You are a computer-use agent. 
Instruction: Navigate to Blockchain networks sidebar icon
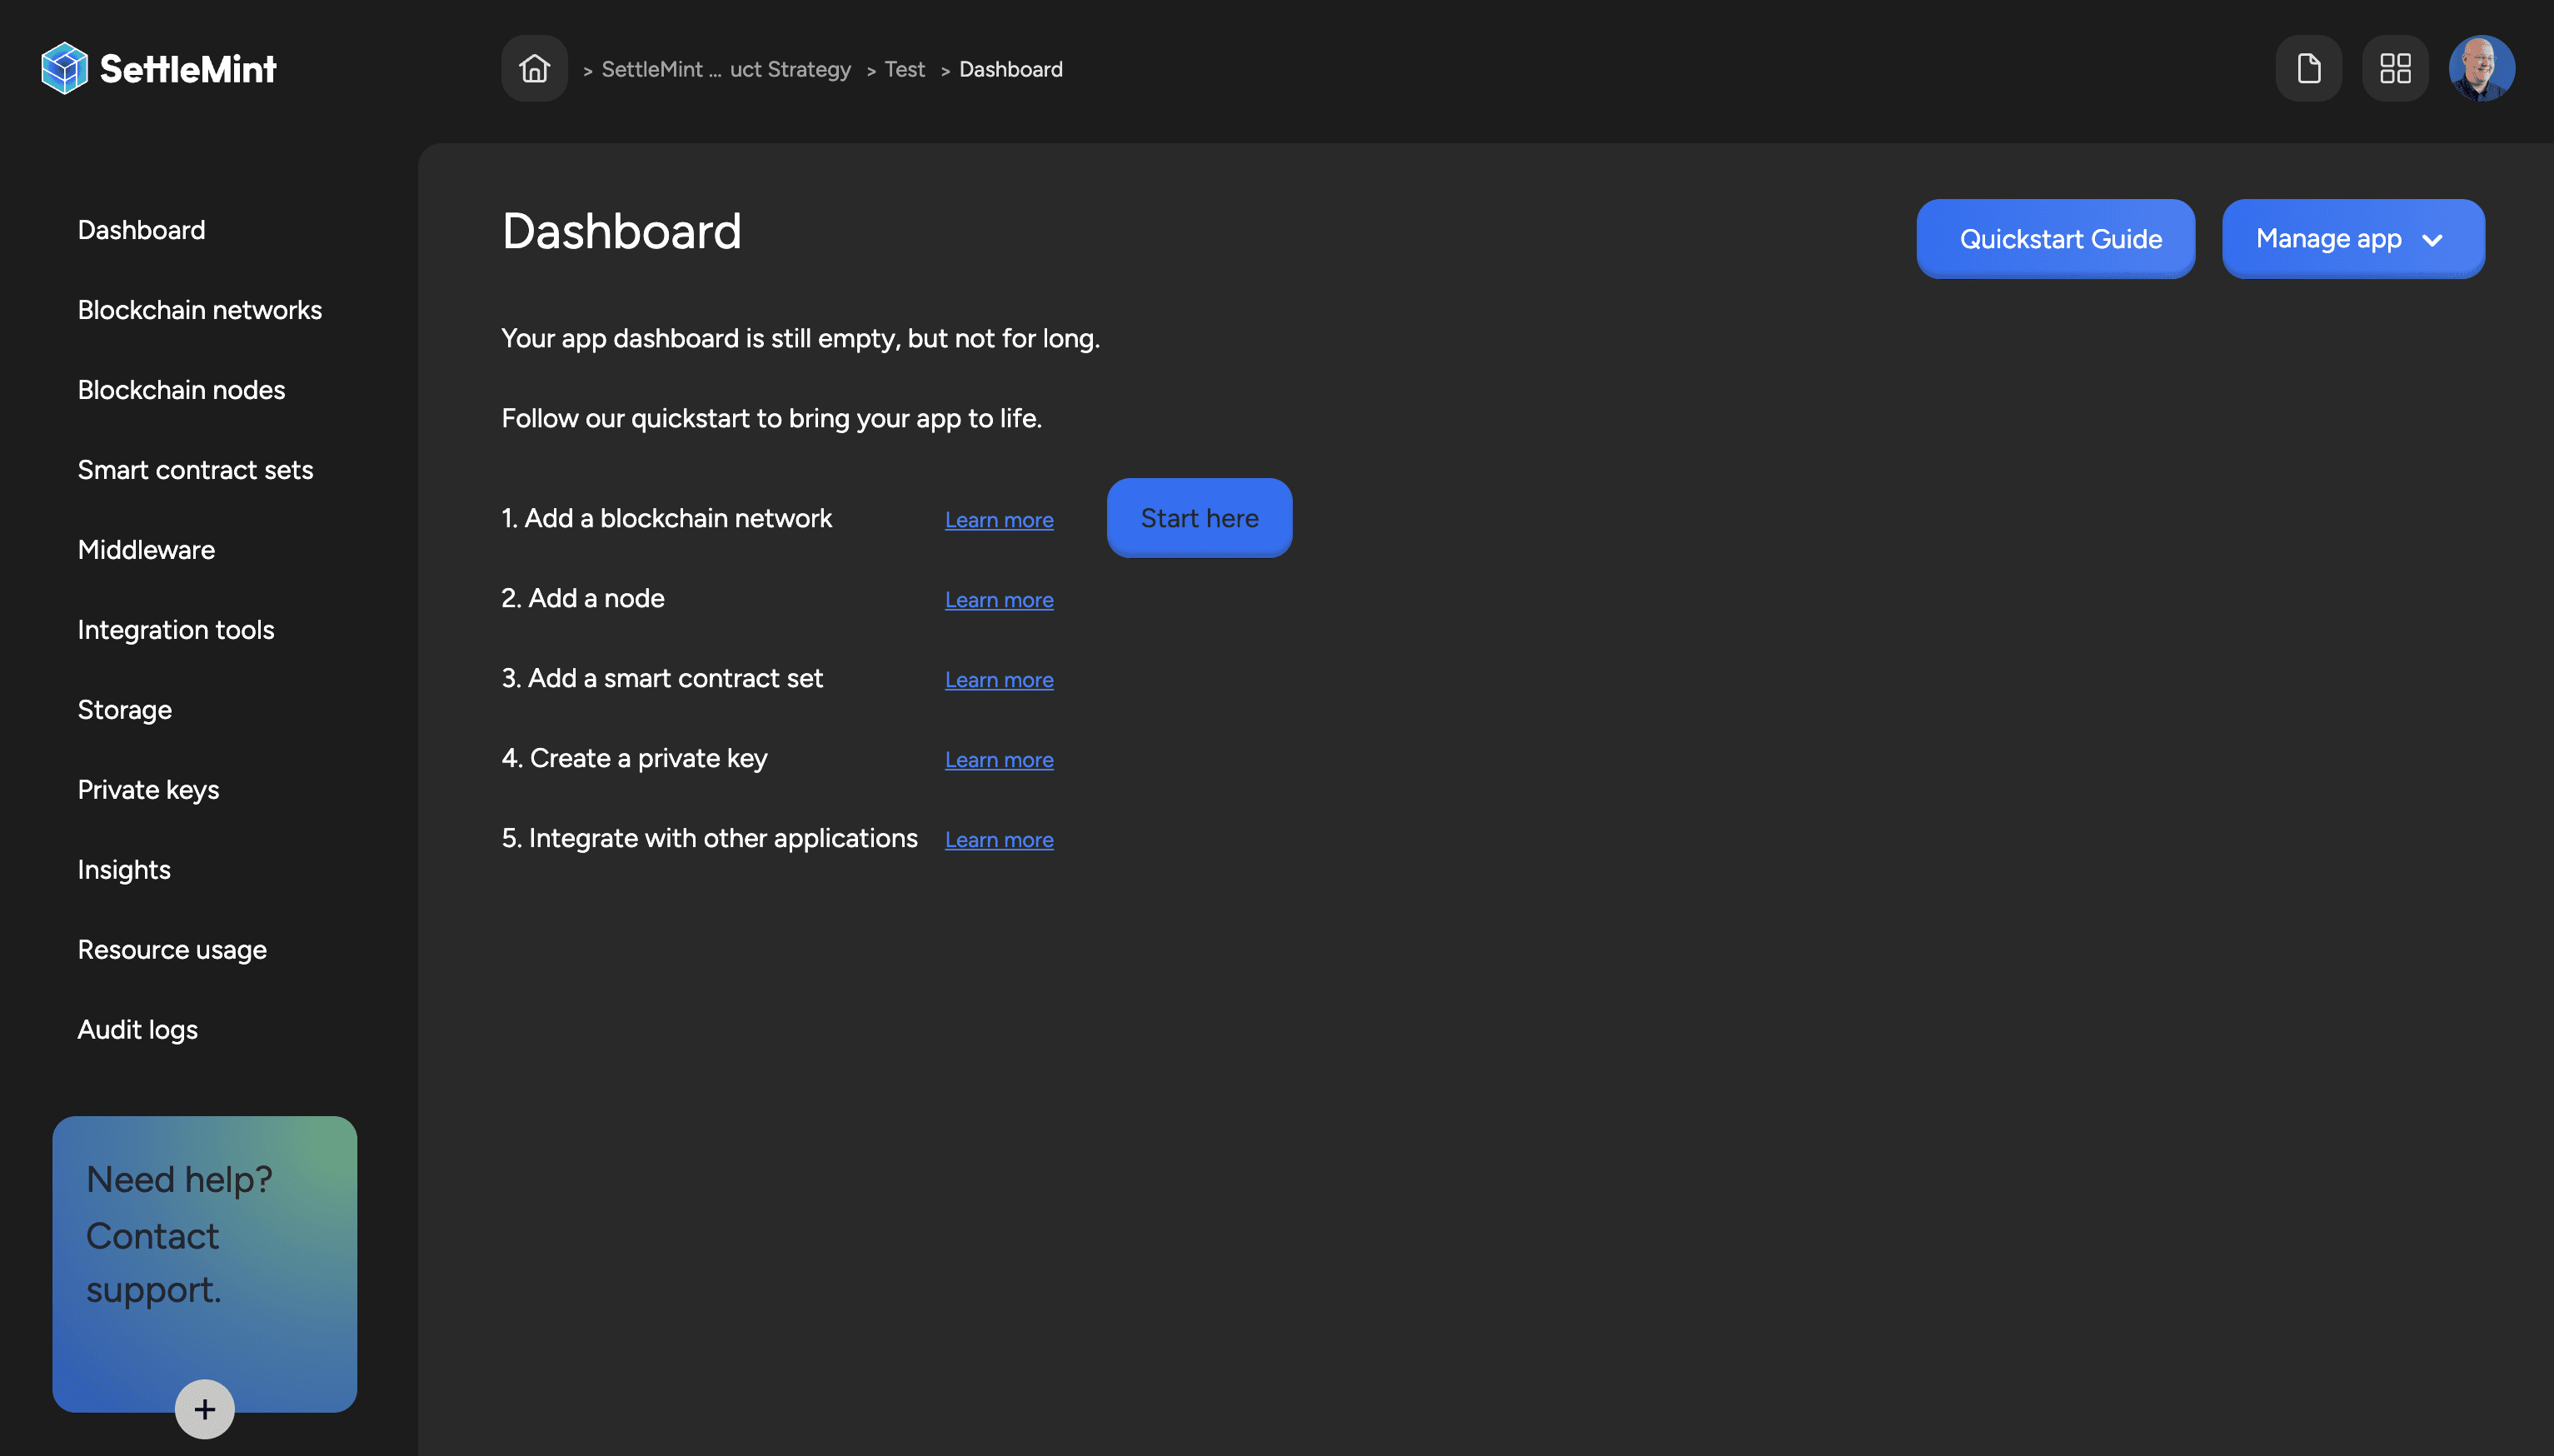(200, 309)
